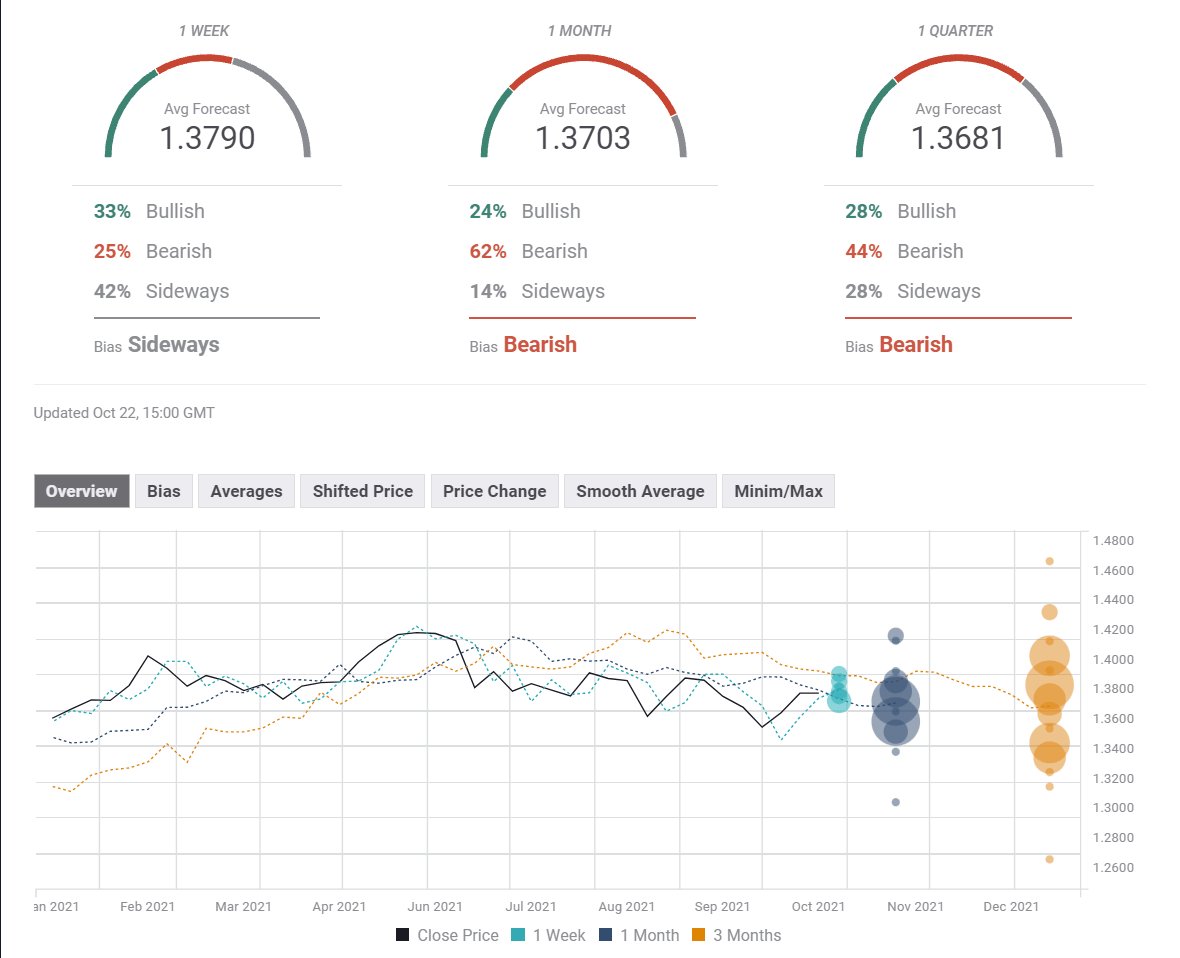1180x958 pixels.
Task: Toggle the 1 Month legend series
Action: 638,935
